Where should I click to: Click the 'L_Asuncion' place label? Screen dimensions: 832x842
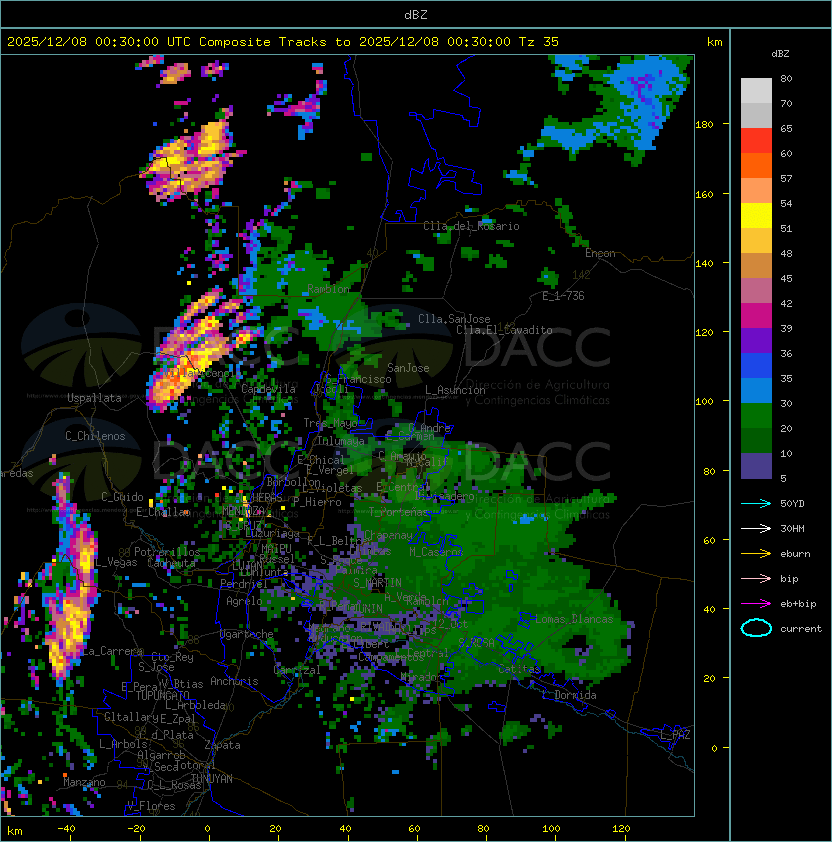coord(455,390)
